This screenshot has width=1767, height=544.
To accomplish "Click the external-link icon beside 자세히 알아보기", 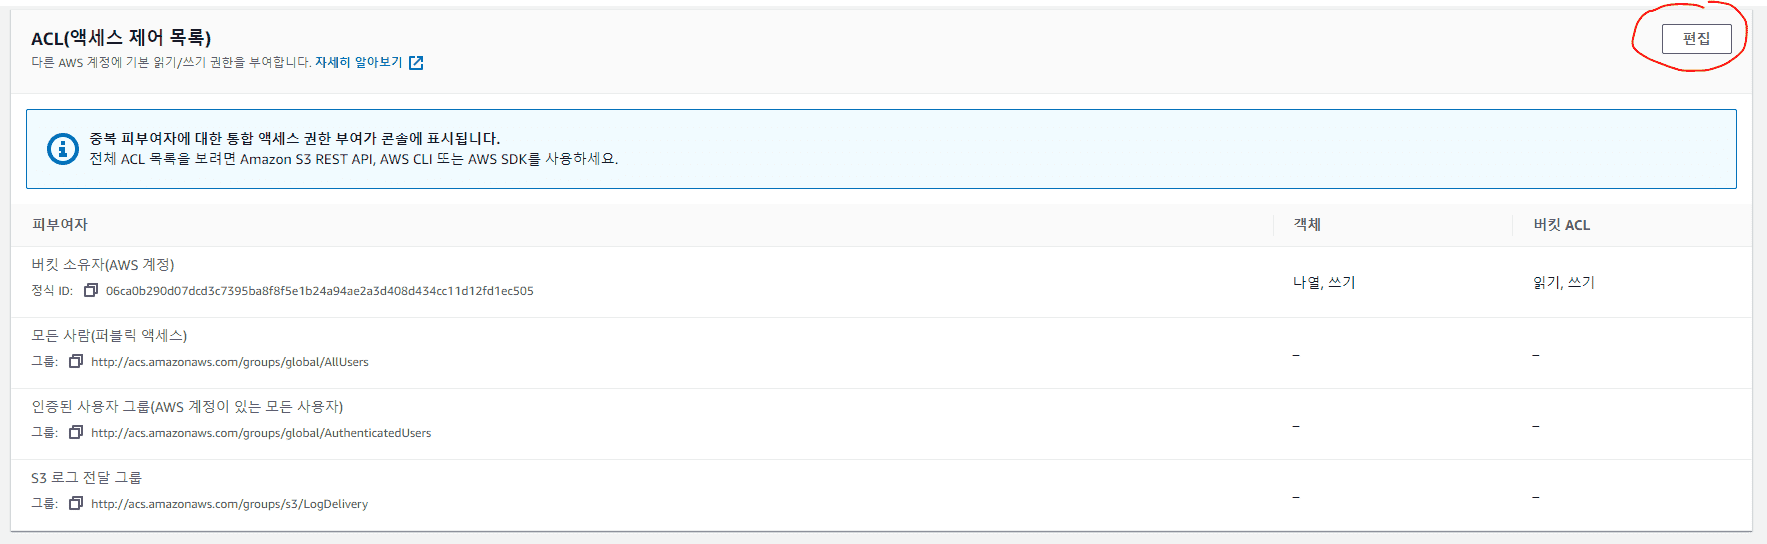I will coord(416,63).
